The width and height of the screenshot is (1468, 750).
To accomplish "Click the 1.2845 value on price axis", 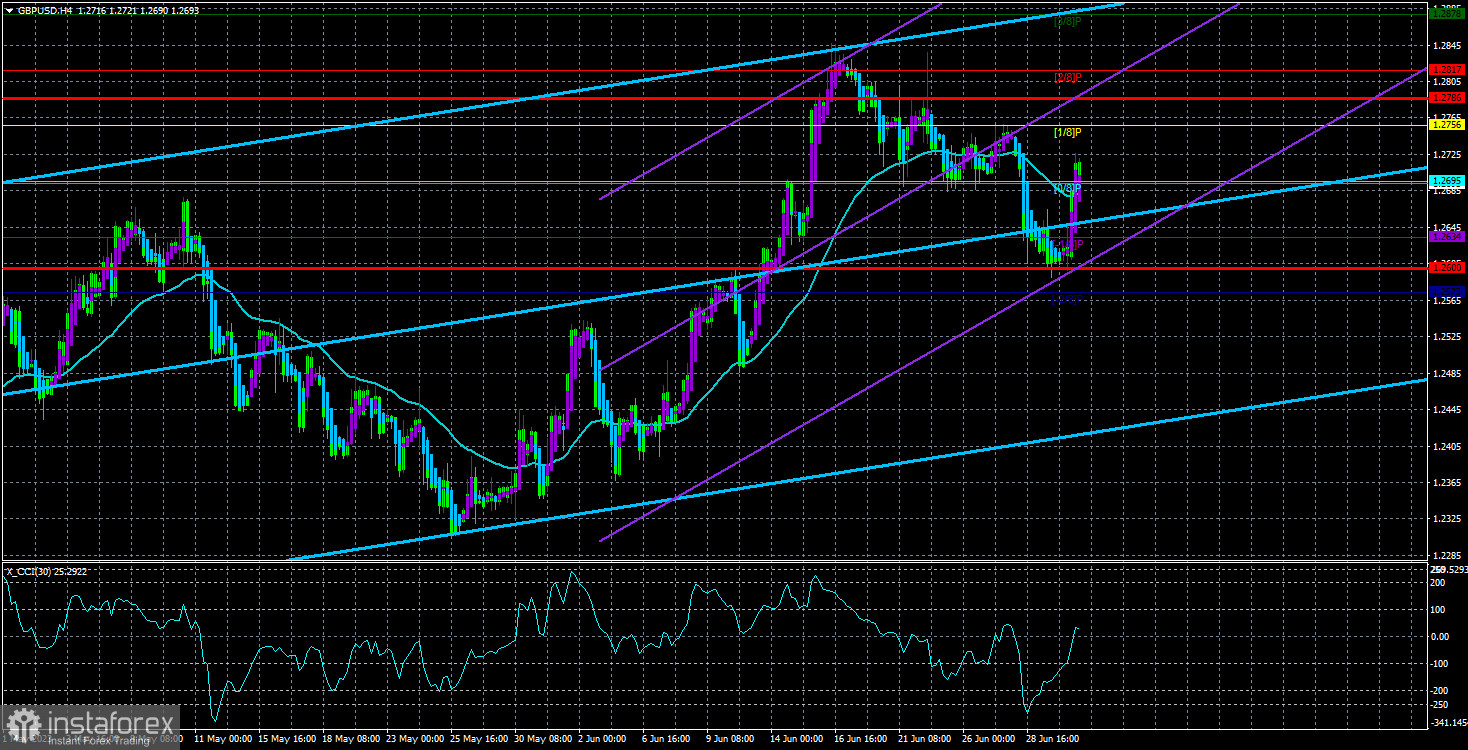I will [x=1447, y=46].
